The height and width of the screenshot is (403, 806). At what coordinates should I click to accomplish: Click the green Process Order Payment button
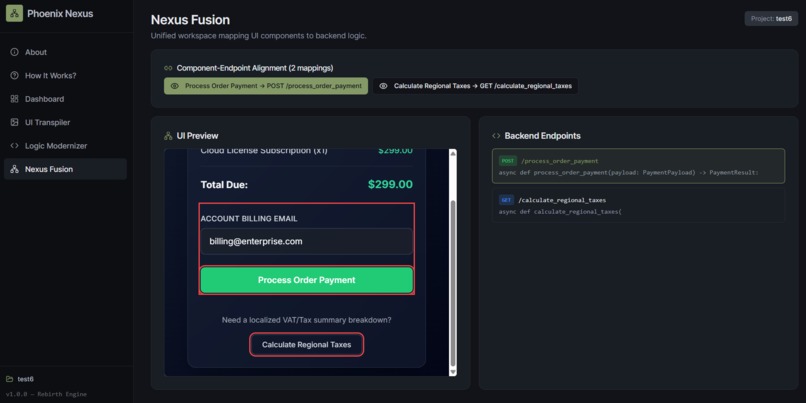306,280
